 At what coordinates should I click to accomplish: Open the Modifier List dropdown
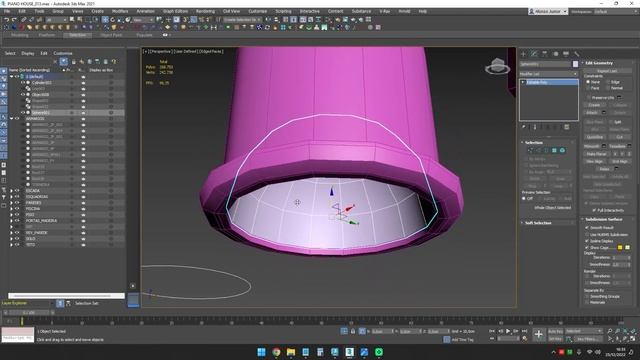point(549,74)
